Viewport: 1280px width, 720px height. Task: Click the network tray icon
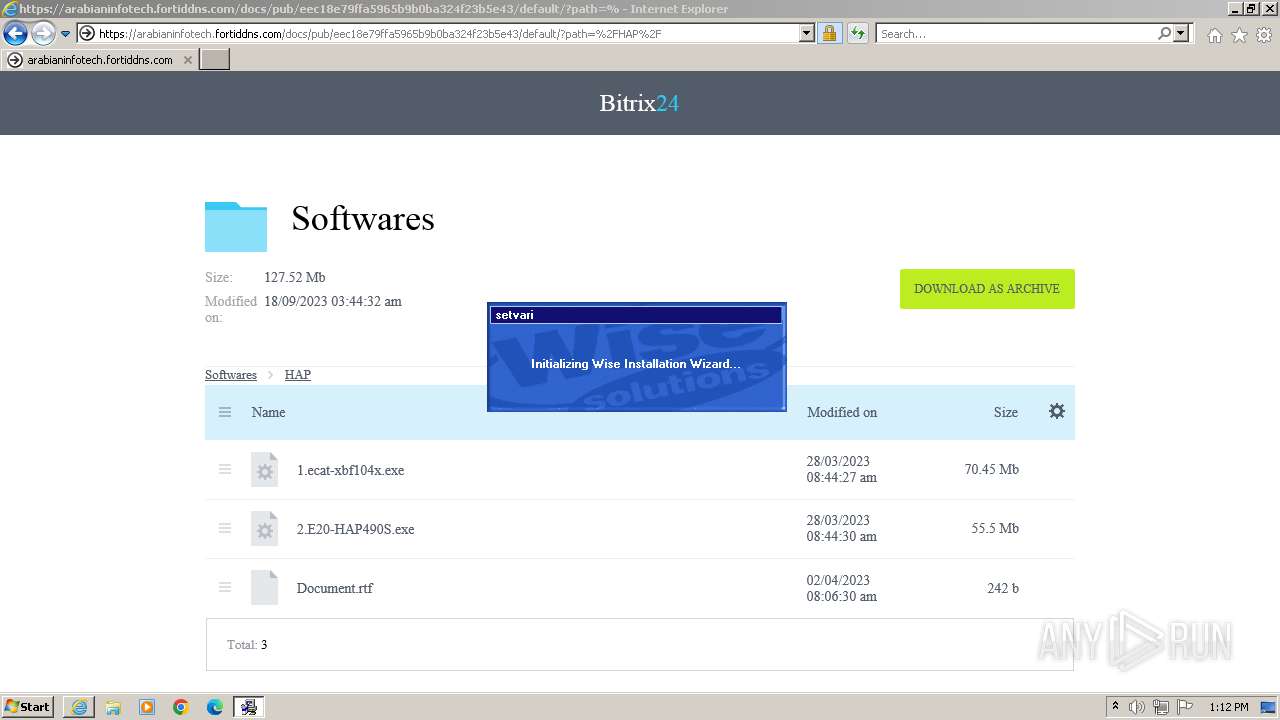click(x=1162, y=707)
